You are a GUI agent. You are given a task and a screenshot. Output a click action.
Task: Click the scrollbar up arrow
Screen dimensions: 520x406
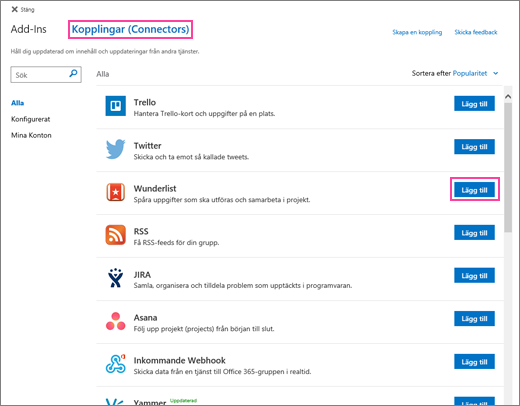508,97
